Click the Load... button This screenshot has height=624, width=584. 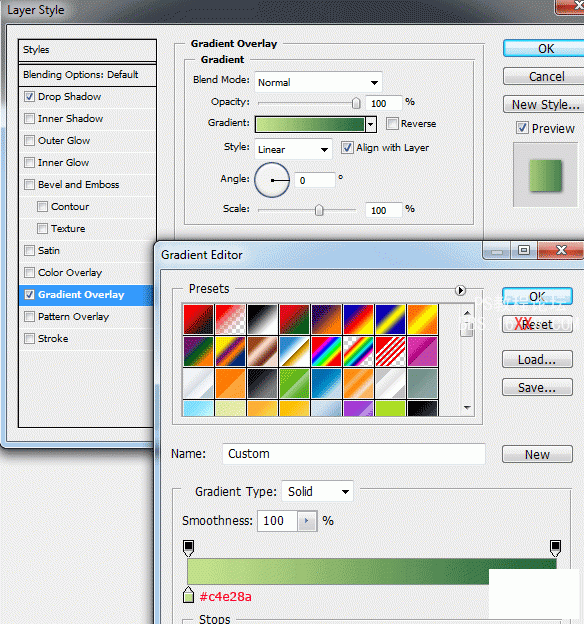537,359
